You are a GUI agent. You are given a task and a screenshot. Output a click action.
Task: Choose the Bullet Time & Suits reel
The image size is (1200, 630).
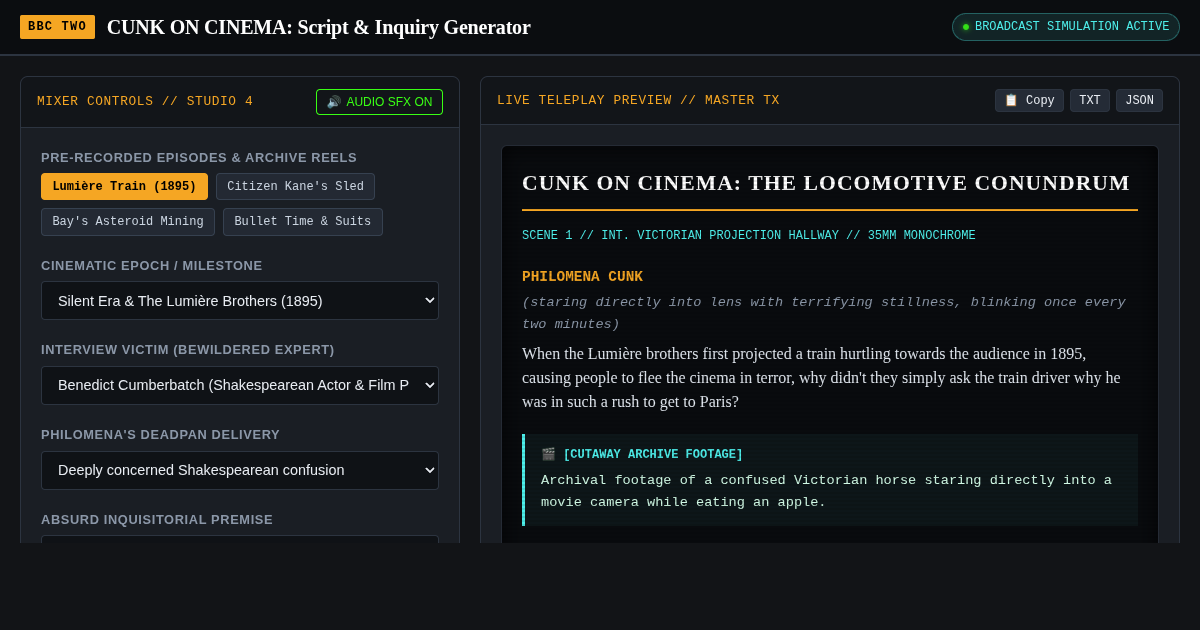tap(303, 222)
